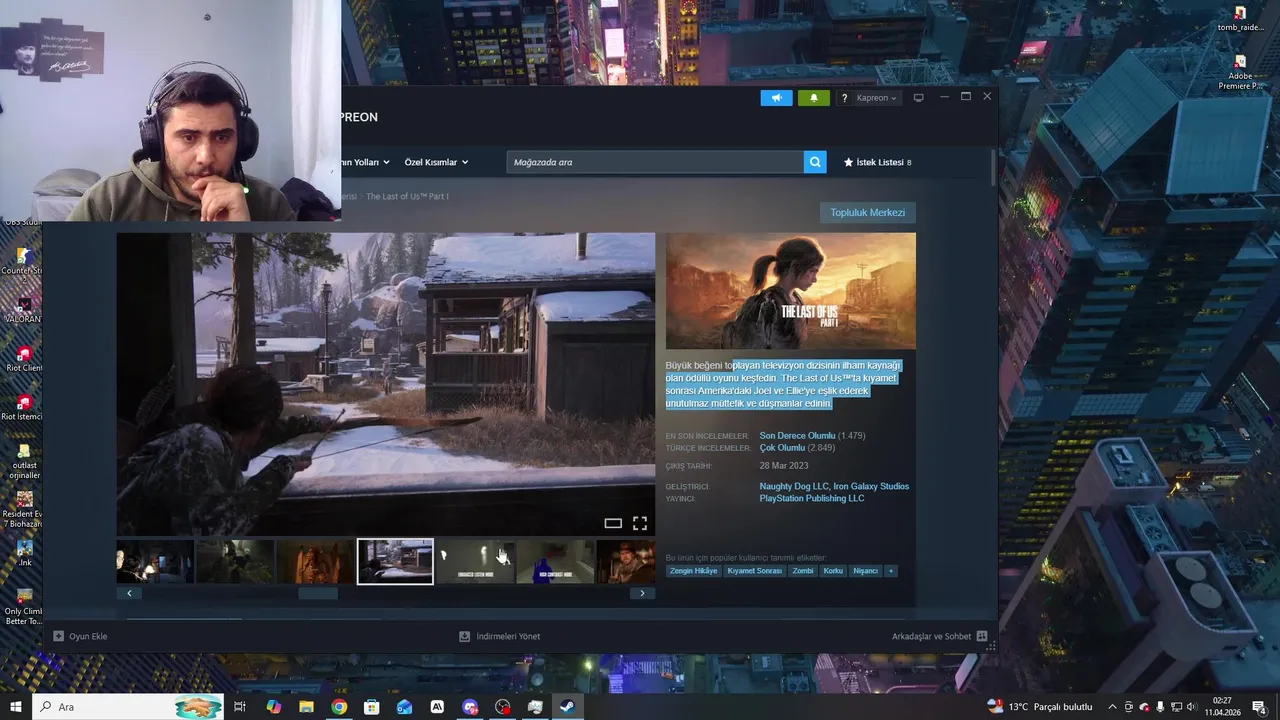Screen dimensions: 1280x720
Task: Open screenshot in fullscreen
Action: [640, 523]
